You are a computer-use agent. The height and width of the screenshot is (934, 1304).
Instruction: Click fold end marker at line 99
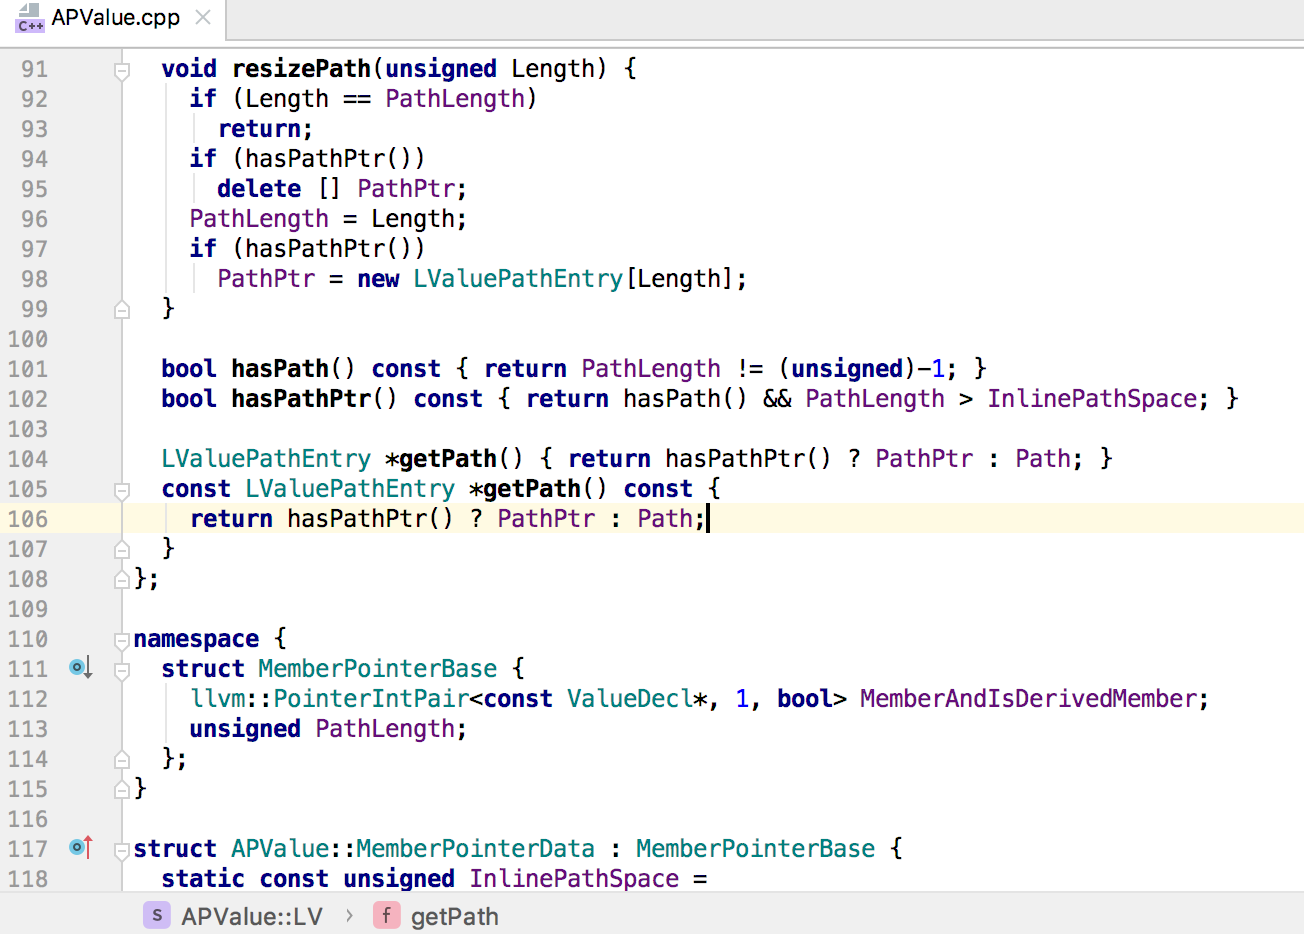(122, 309)
